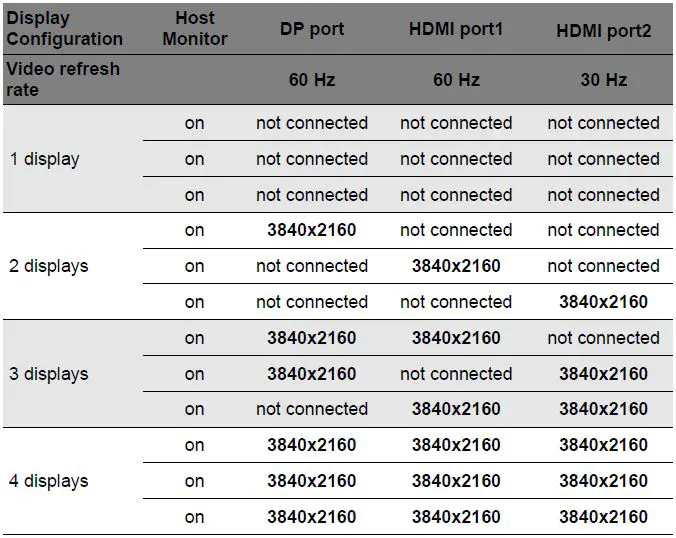Screen dimensions: 676x538
Task: Click the 60 Hz value under HDMI port1
Action: pyautogui.click(x=456, y=79)
